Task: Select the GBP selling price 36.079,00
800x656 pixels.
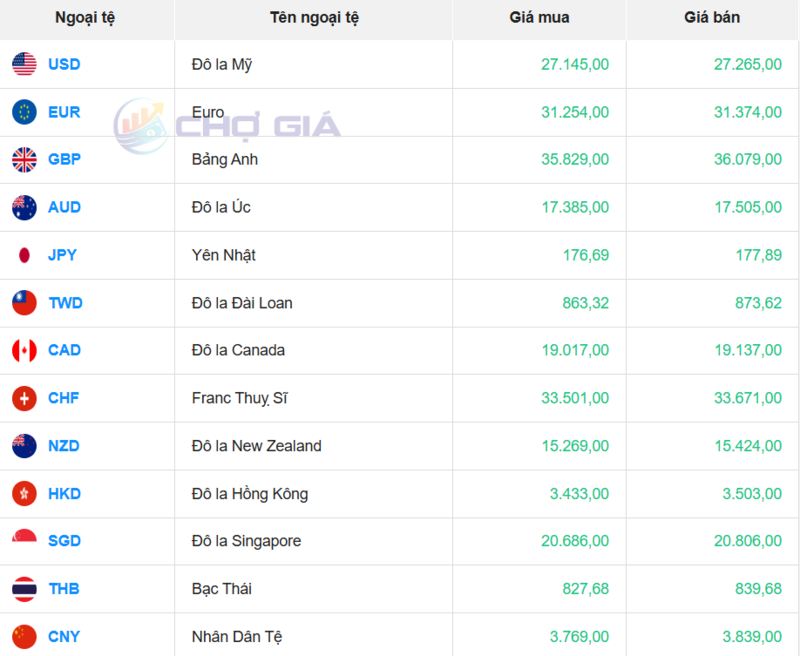Action: point(747,159)
